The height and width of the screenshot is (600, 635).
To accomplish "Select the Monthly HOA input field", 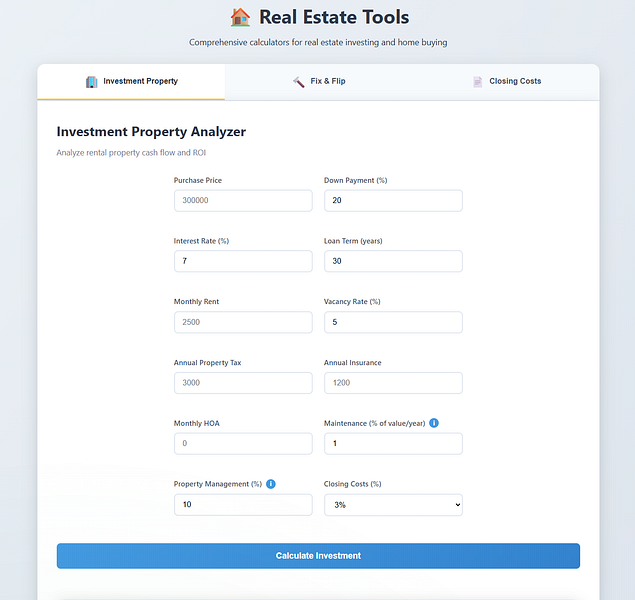I will pyautogui.click(x=243, y=444).
